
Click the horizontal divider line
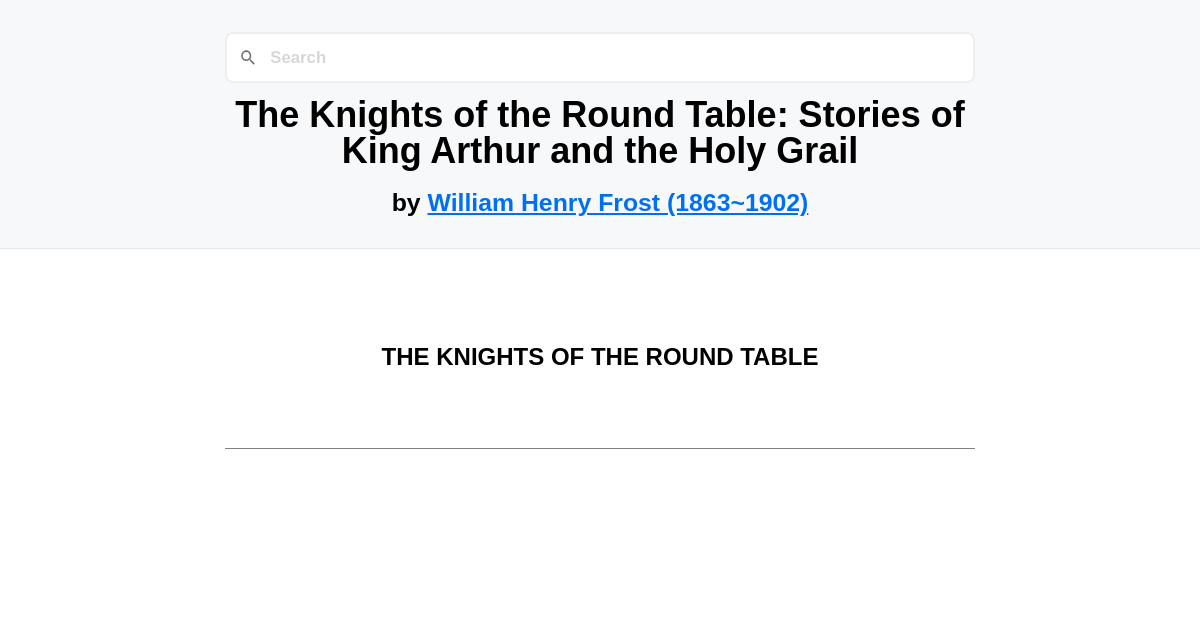click(x=599, y=449)
